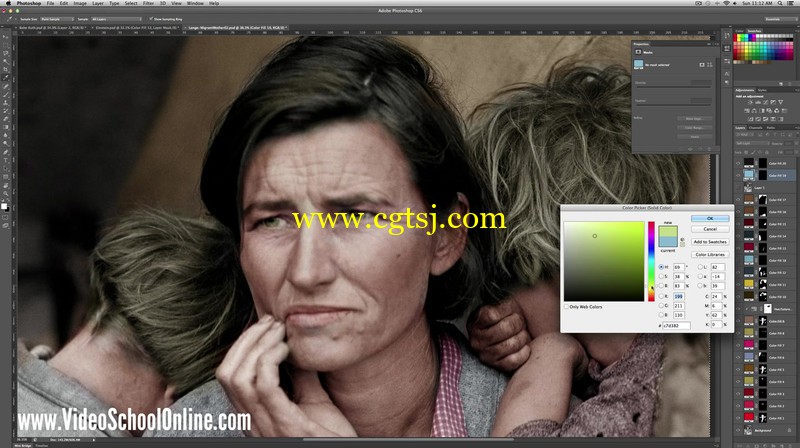Select the Pen tool

click(x=6, y=152)
